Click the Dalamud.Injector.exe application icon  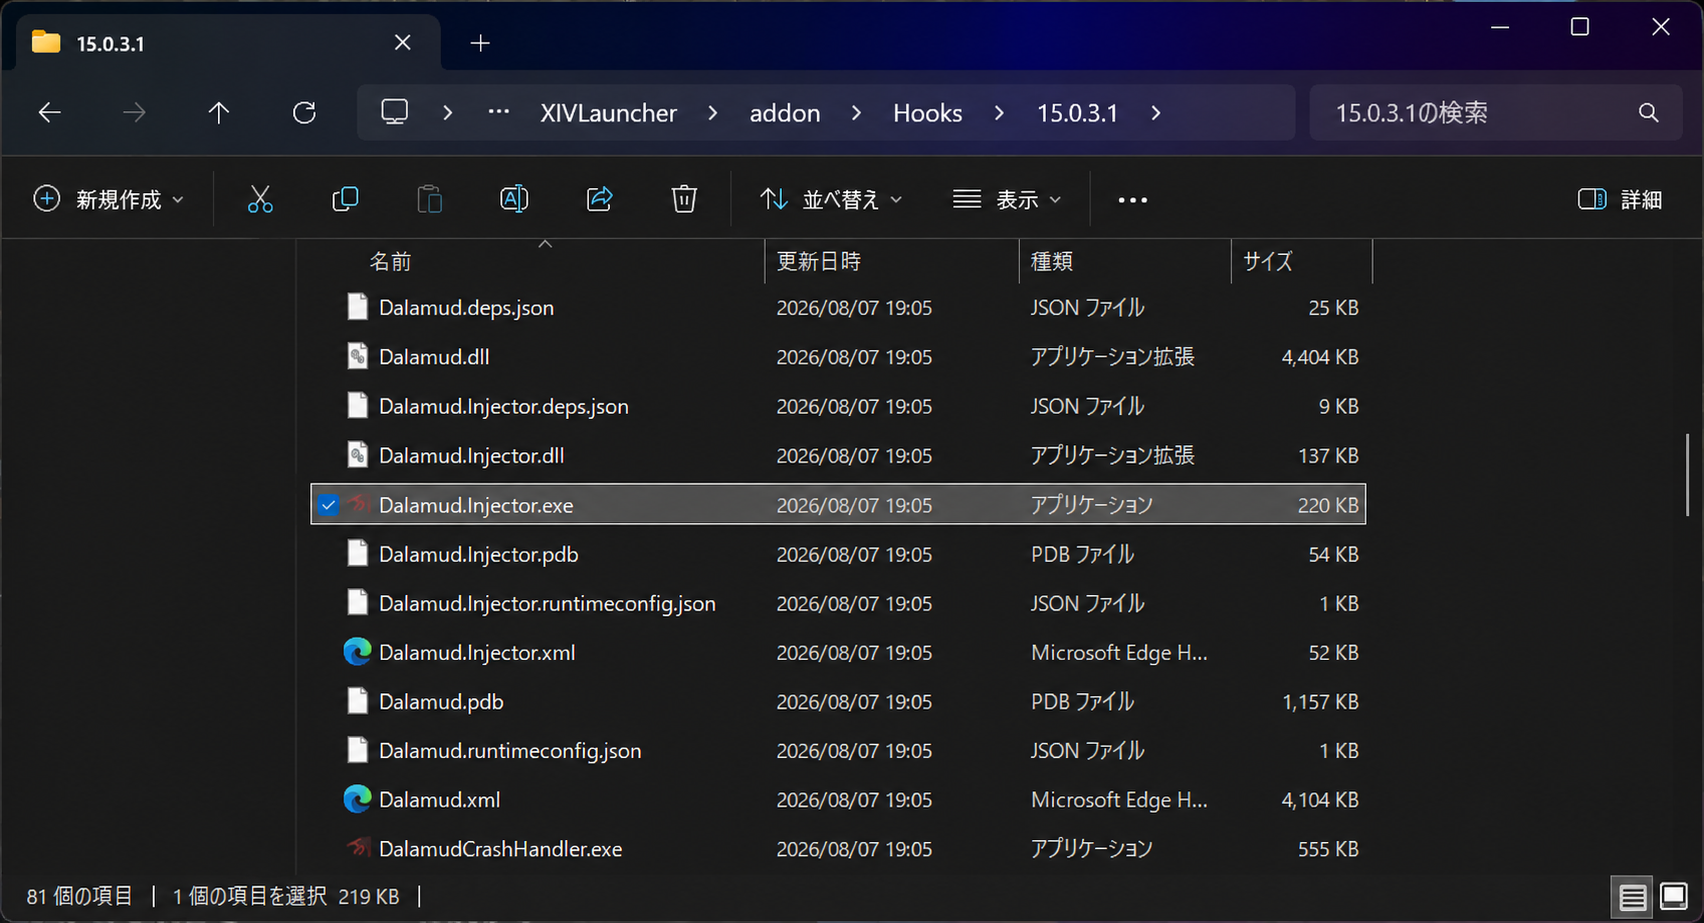coord(357,504)
